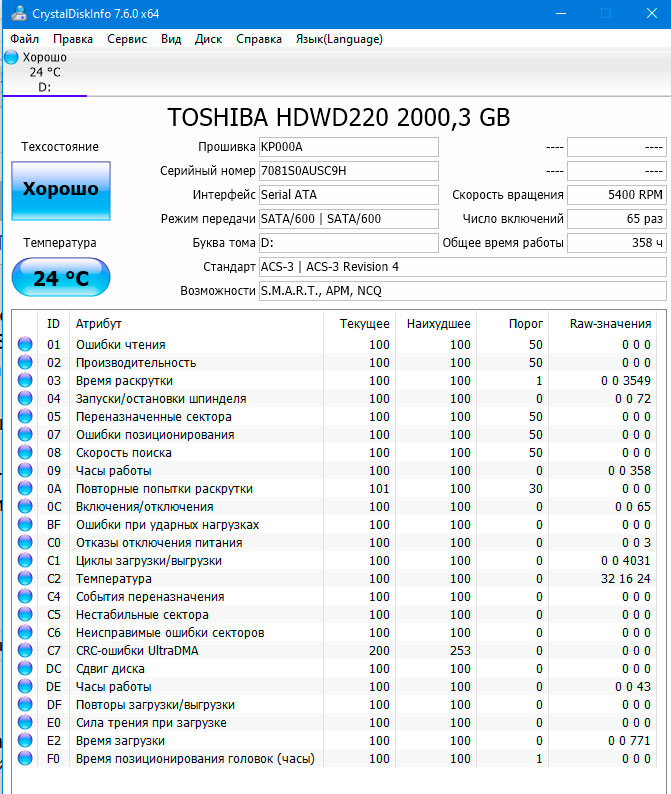Click status orb for Включения/отключения row
671x794 pixels.
tap(25, 506)
